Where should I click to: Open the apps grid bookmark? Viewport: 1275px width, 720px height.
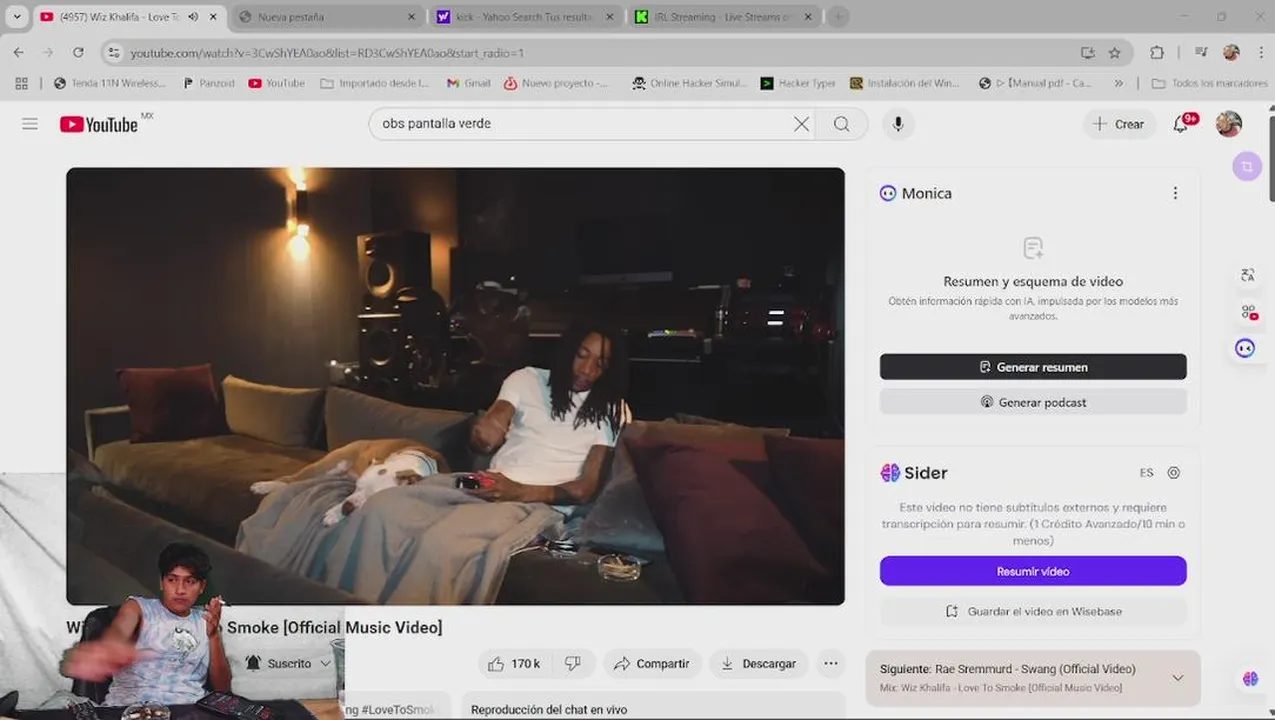tap(21, 83)
